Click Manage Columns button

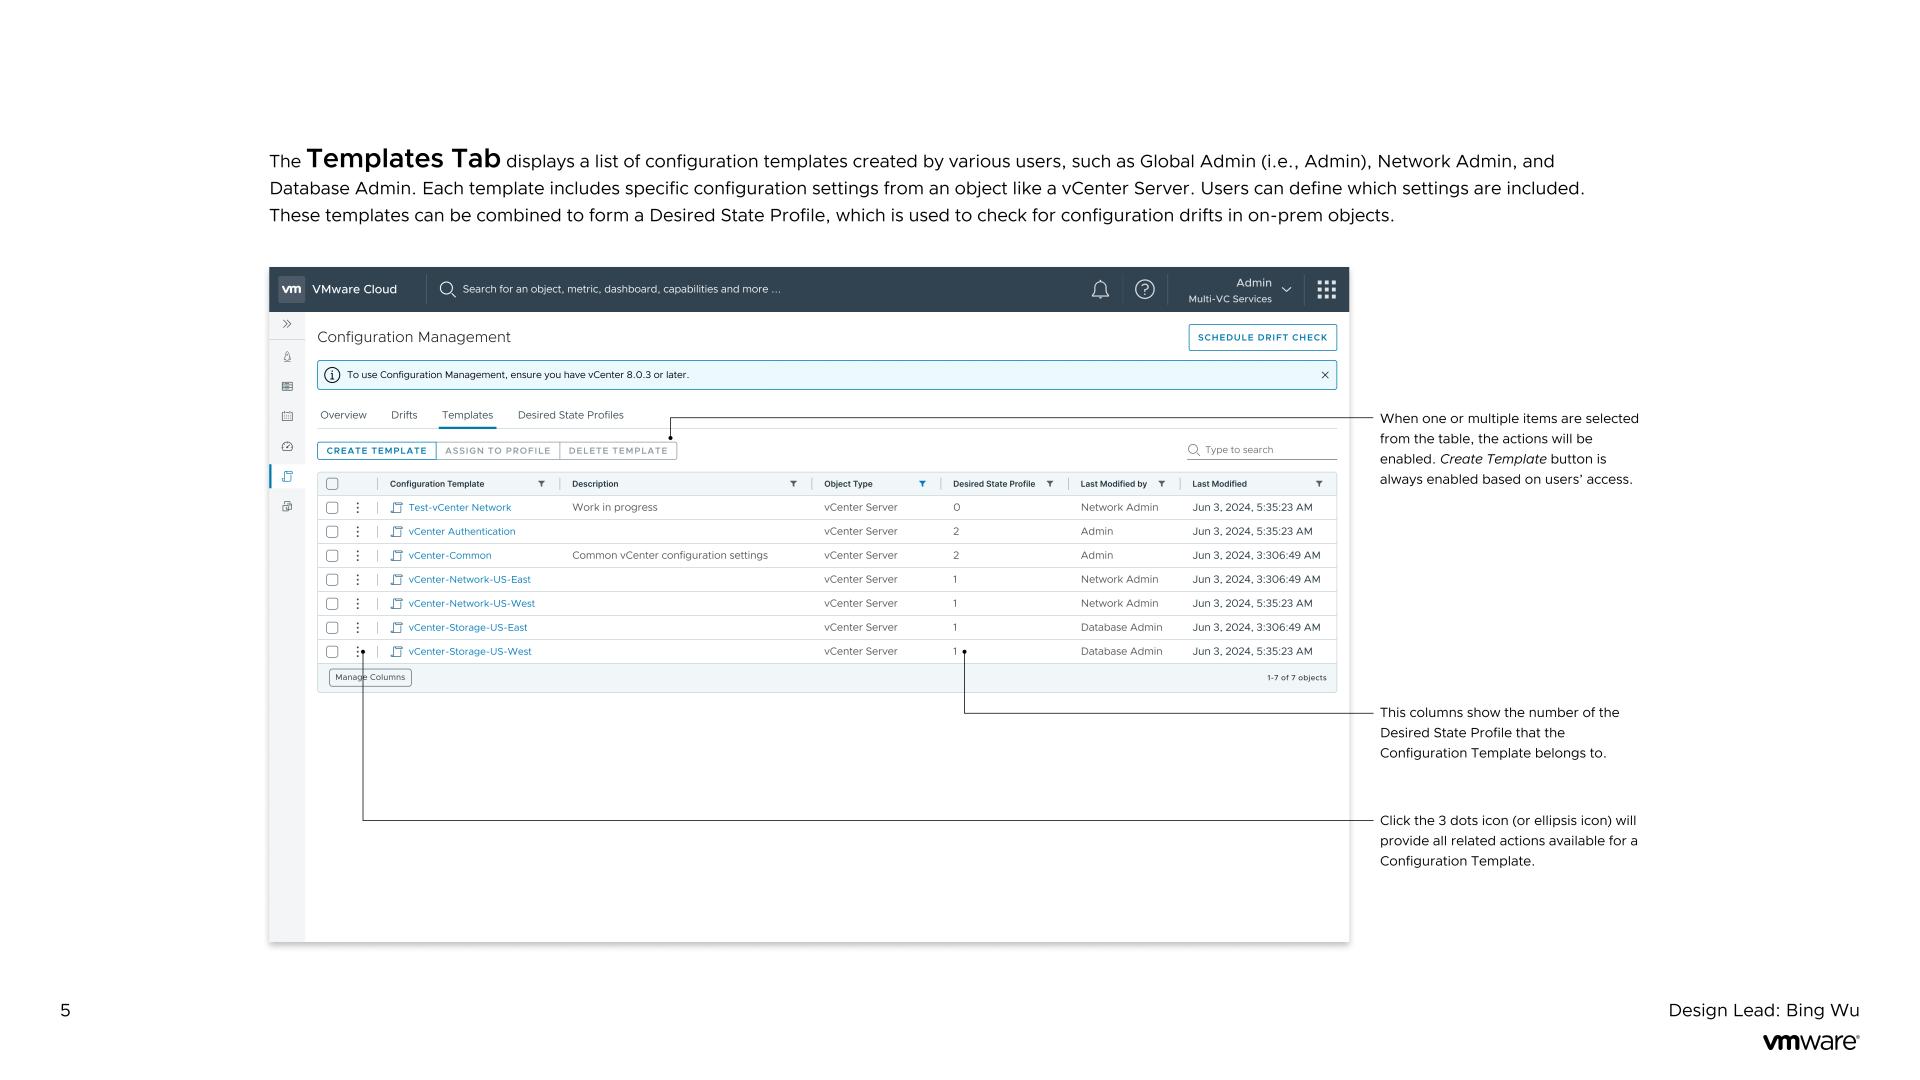click(x=370, y=677)
